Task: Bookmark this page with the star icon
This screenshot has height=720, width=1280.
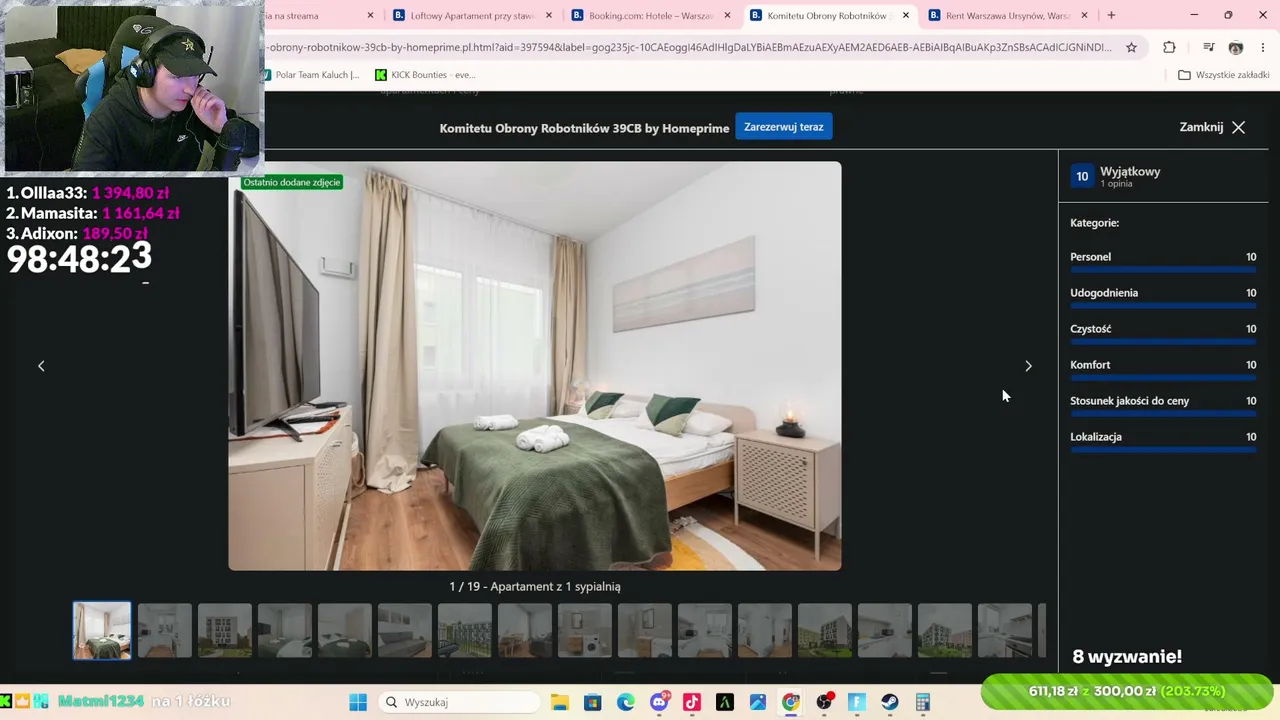Action: click(x=1131, y=47)
